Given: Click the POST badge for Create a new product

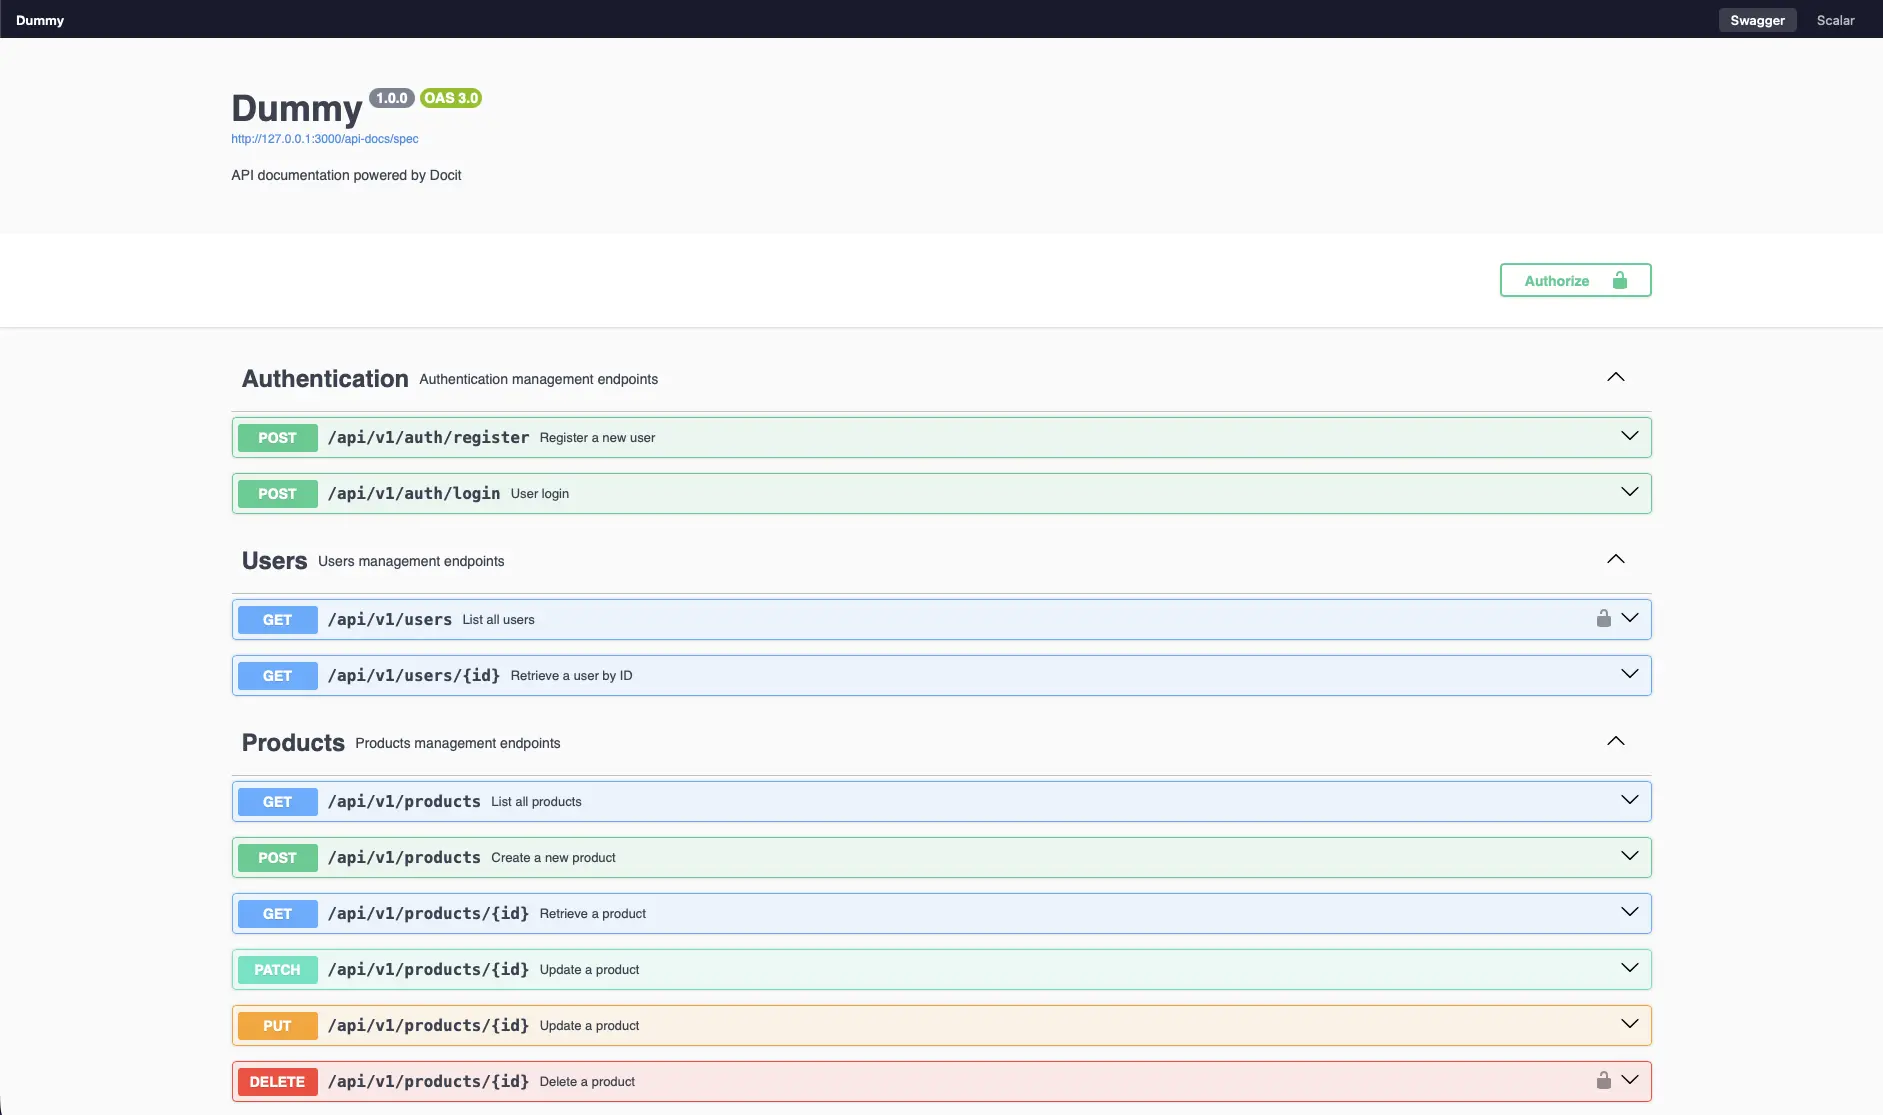Looking at the screenshot, I should [x=277, y=858].
